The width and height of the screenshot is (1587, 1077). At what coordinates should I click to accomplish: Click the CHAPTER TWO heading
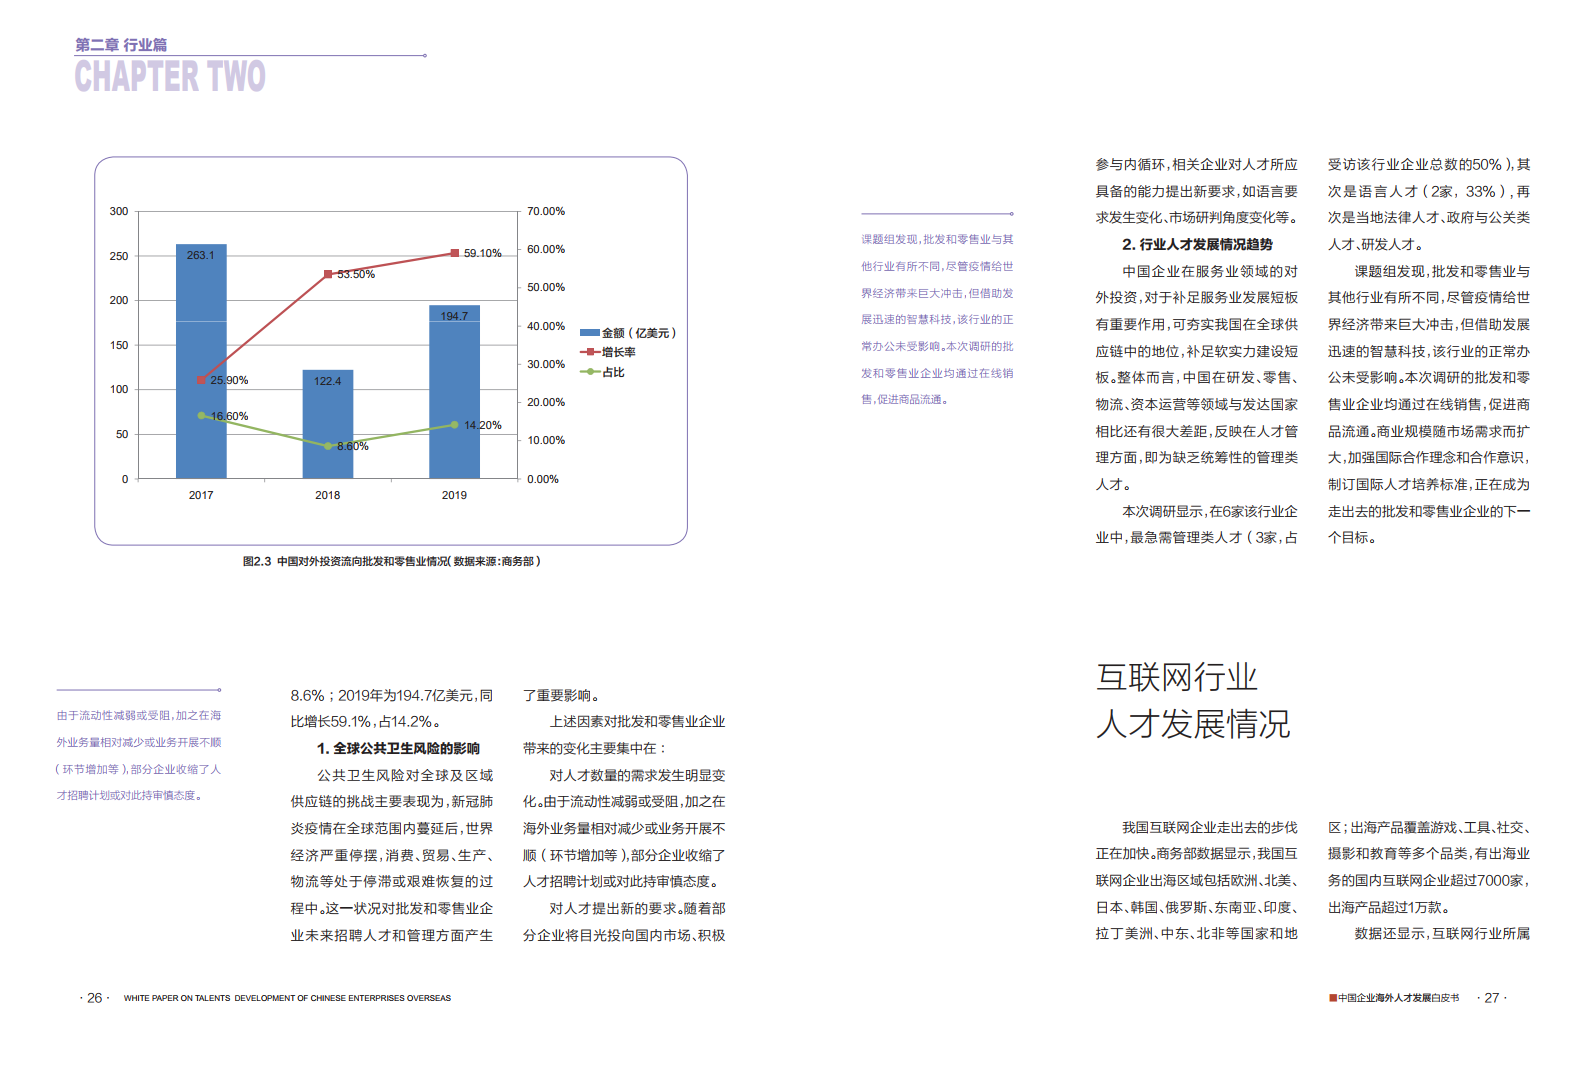(x=170, y=77)
